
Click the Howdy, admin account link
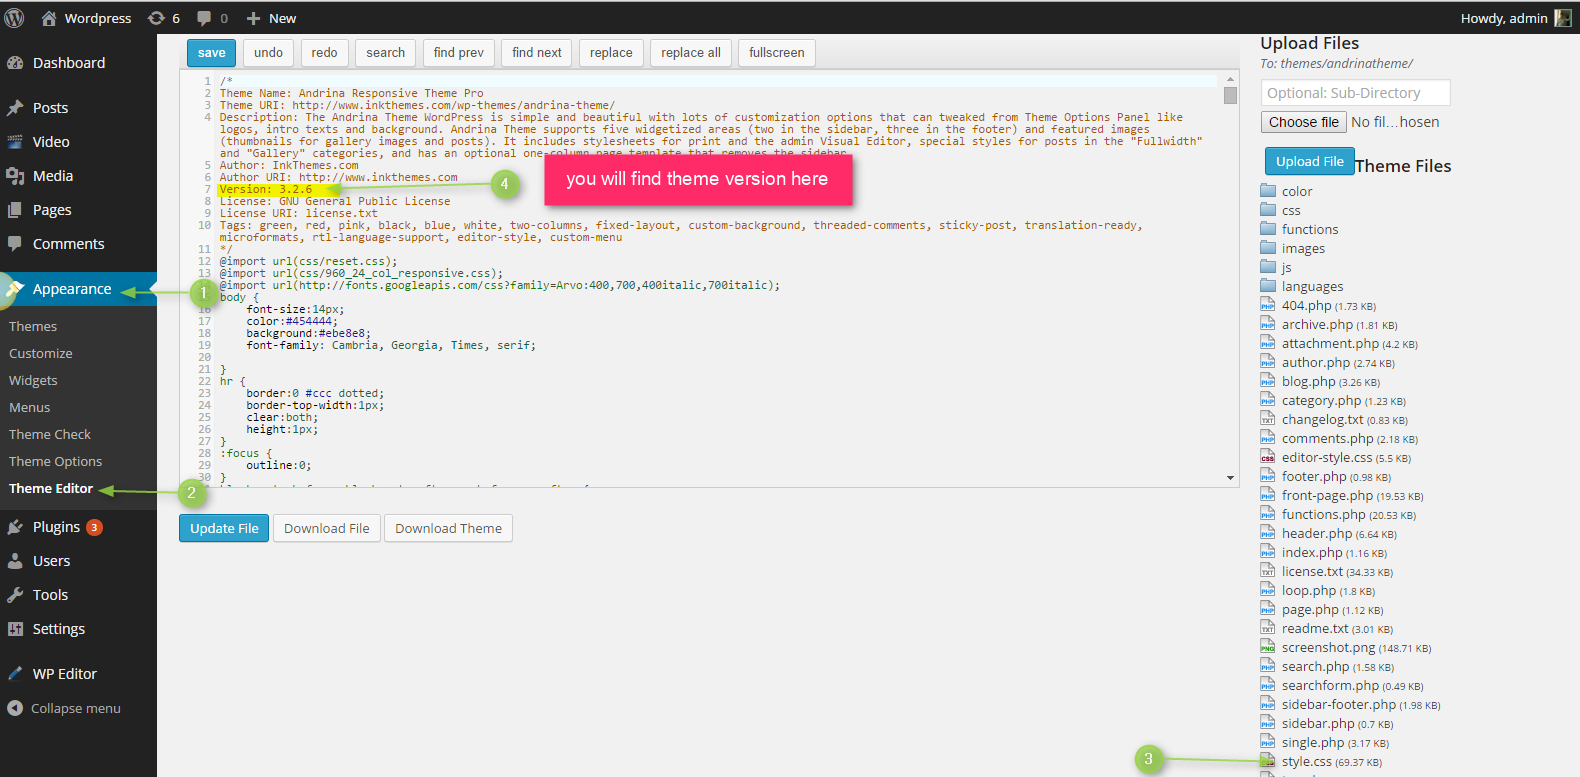click(1504, 18)
